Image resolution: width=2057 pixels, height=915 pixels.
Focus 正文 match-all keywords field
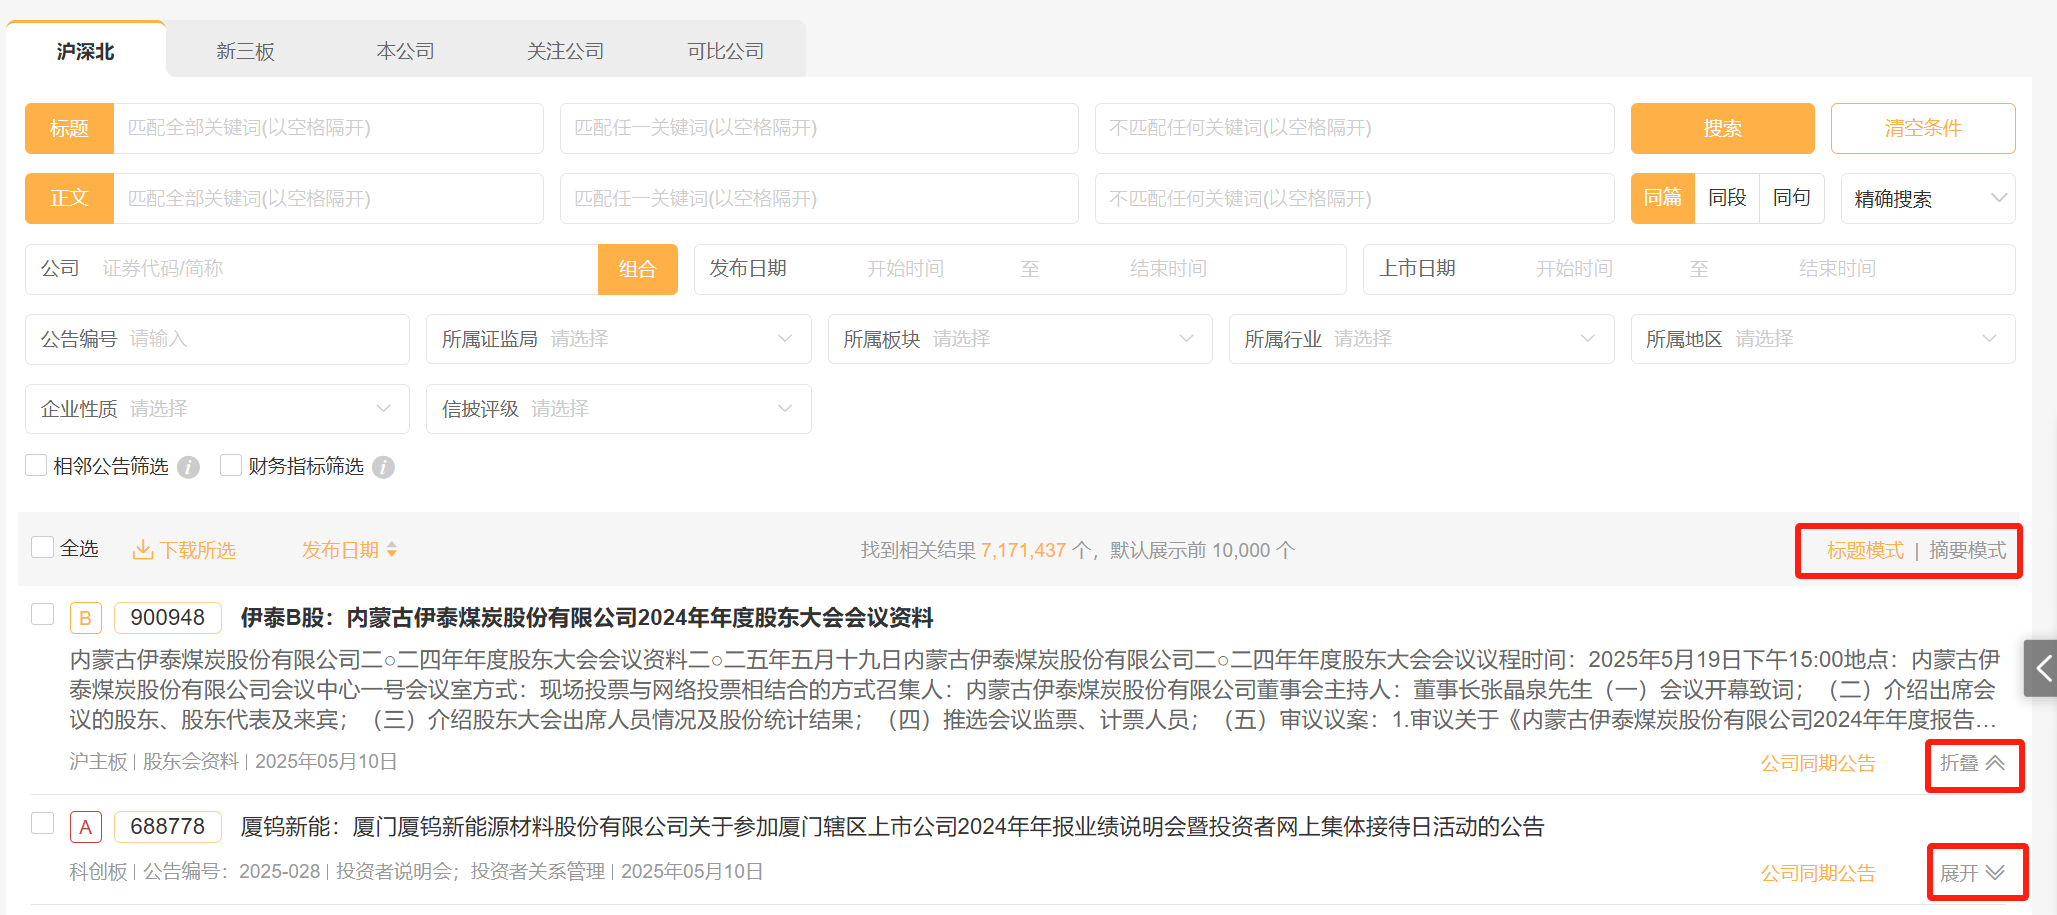328,198
